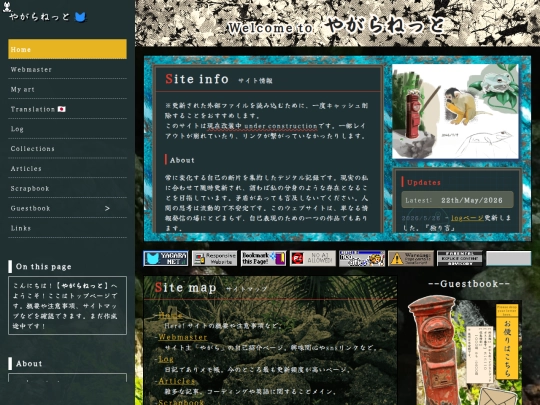
Task: Open the Log sidebar menu entry
Action: [68, 129]
